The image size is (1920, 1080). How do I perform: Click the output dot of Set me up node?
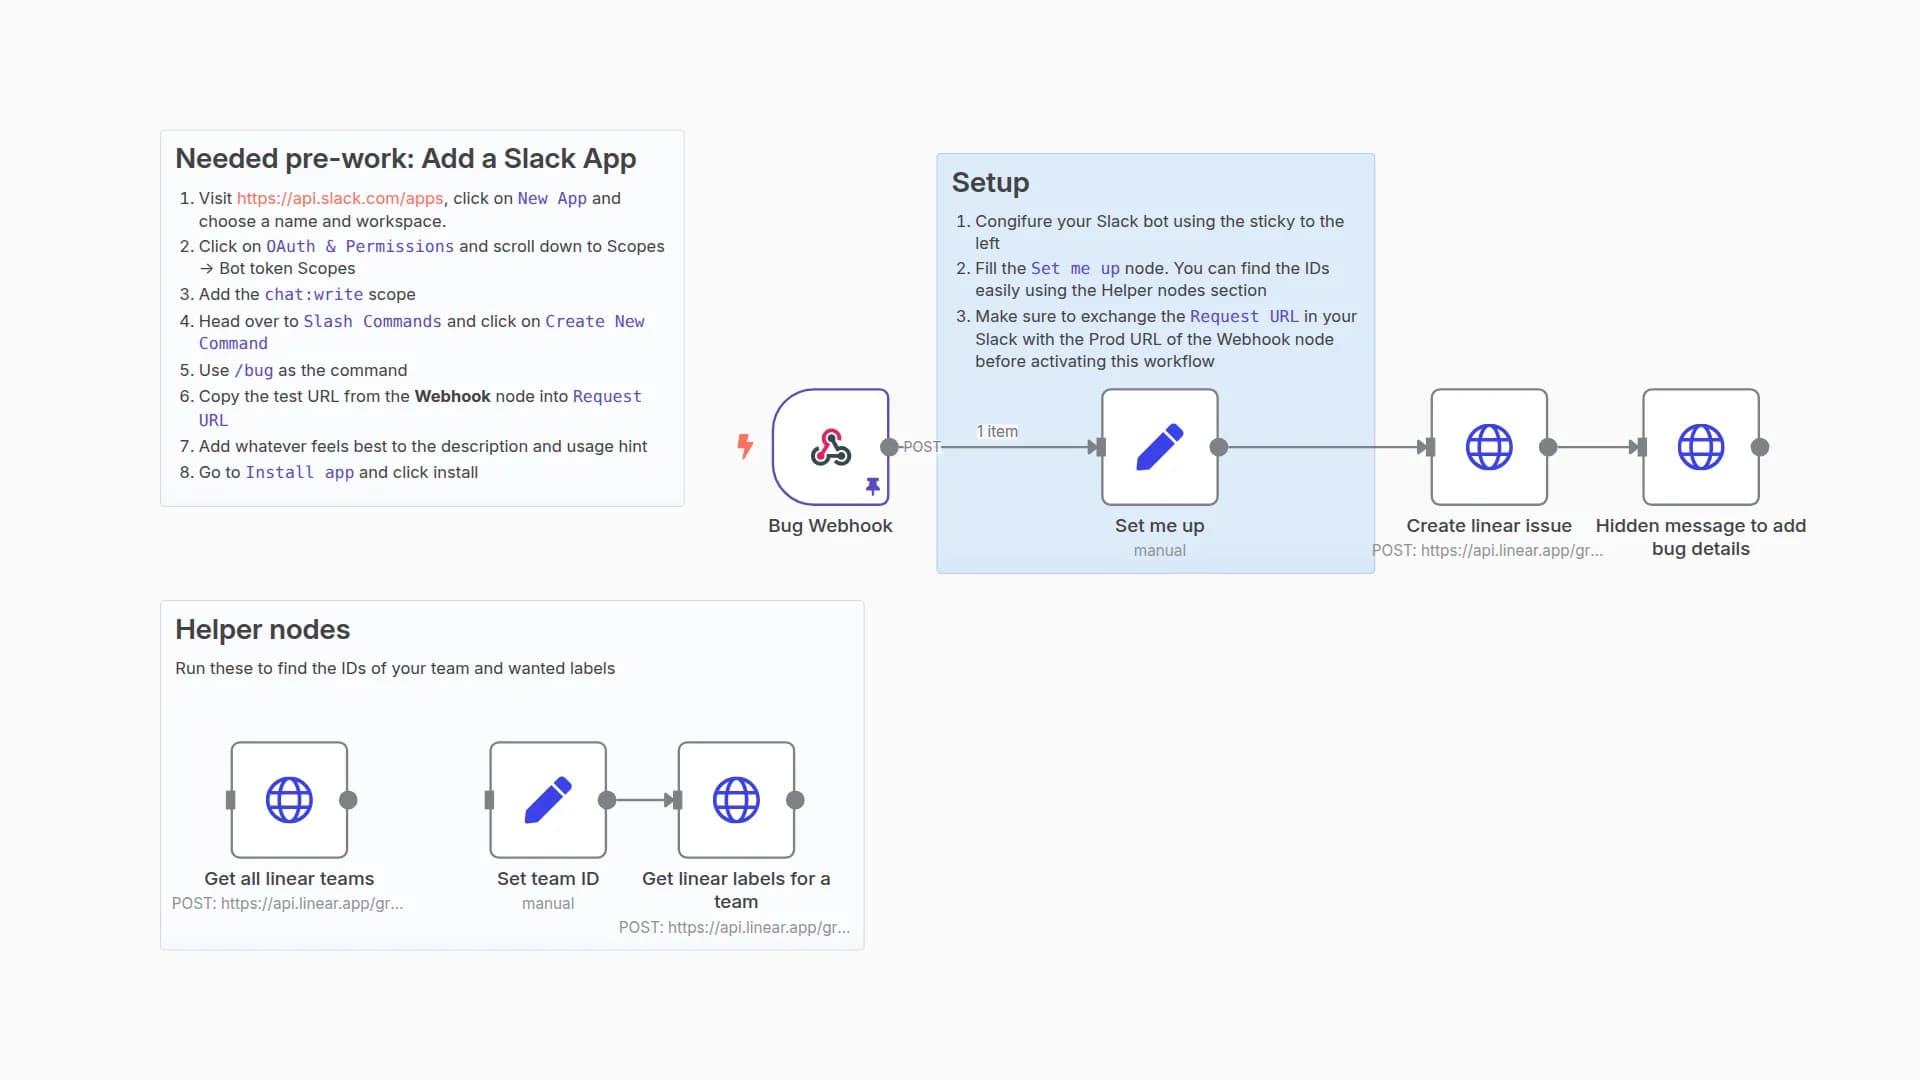click(1219, 447)
